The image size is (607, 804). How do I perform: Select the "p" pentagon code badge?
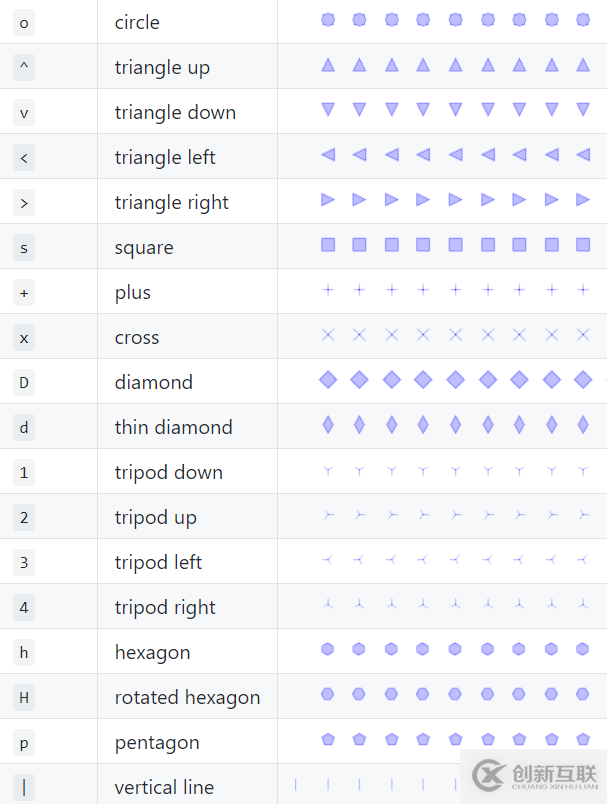(24, 743)
